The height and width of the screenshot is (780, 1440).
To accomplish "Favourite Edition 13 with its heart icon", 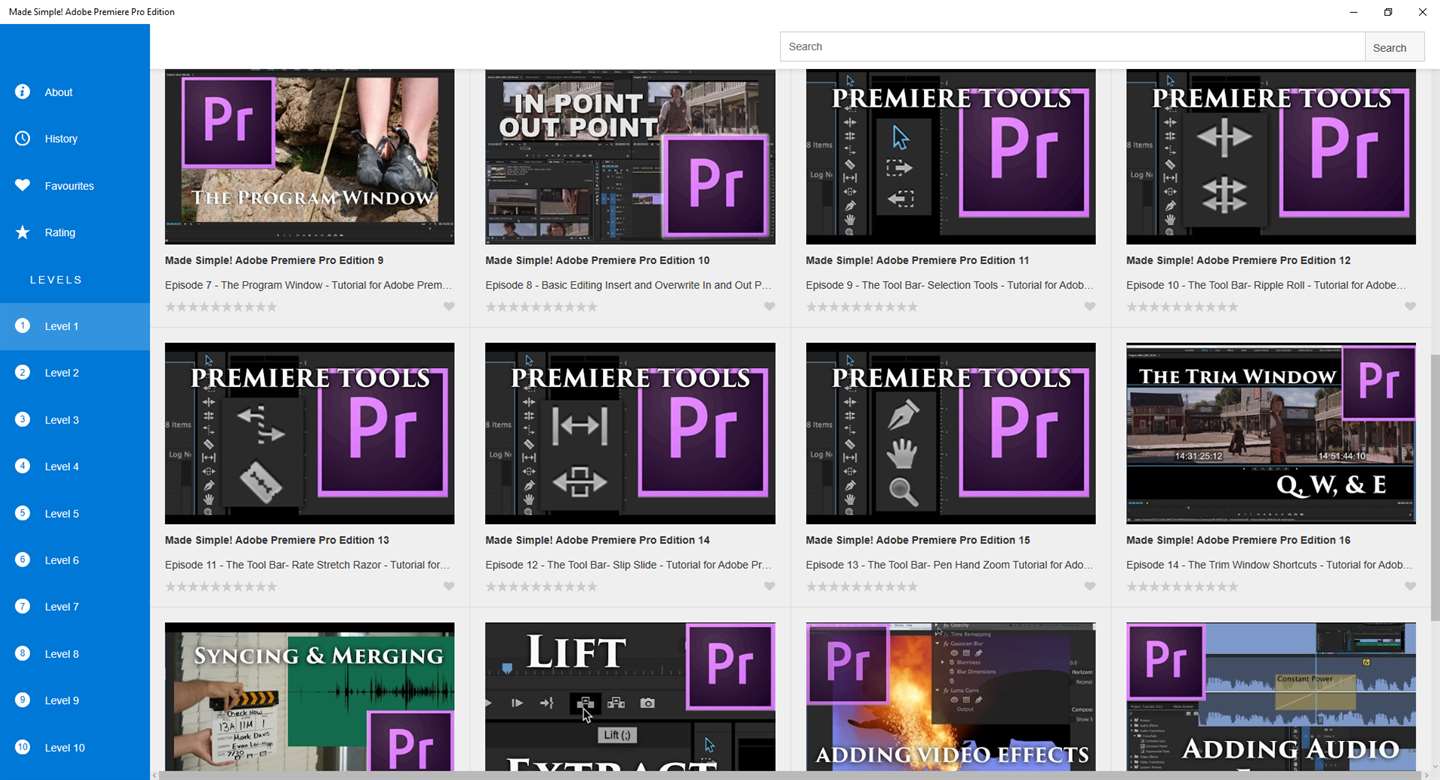I will (x=449, y=587).
